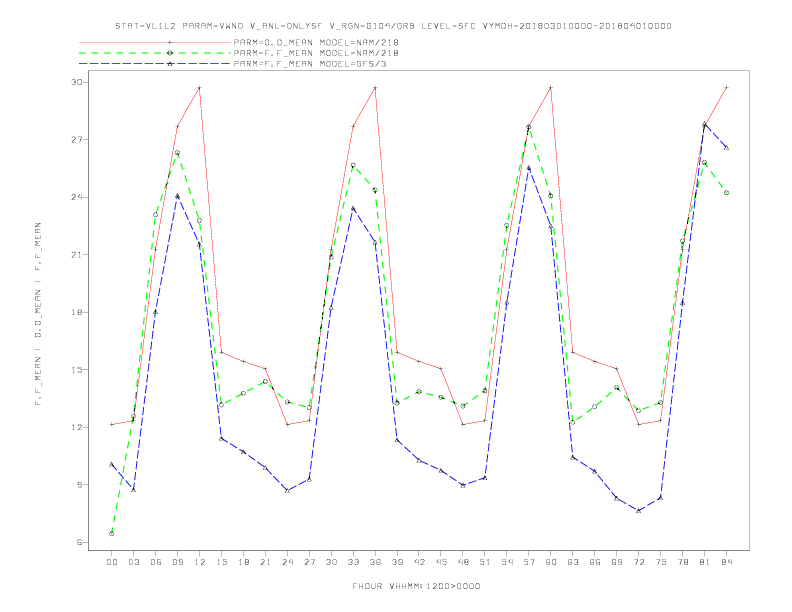Click x-axis tick label 75
This screenshot has width=792, height=612.
(661, 562)
